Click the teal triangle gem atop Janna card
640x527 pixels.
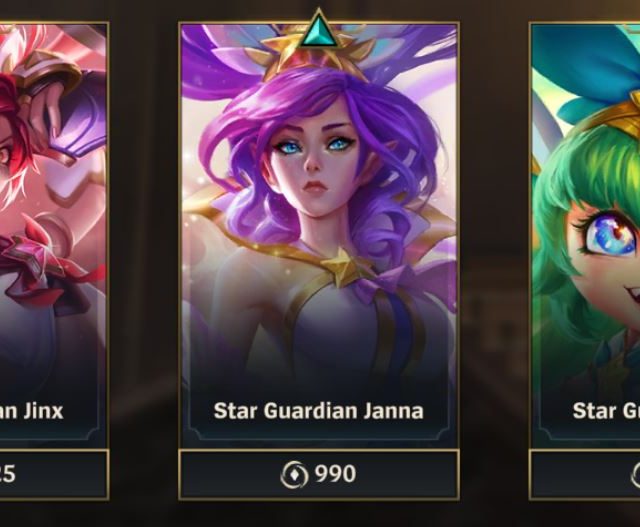[x=319, y=29]
